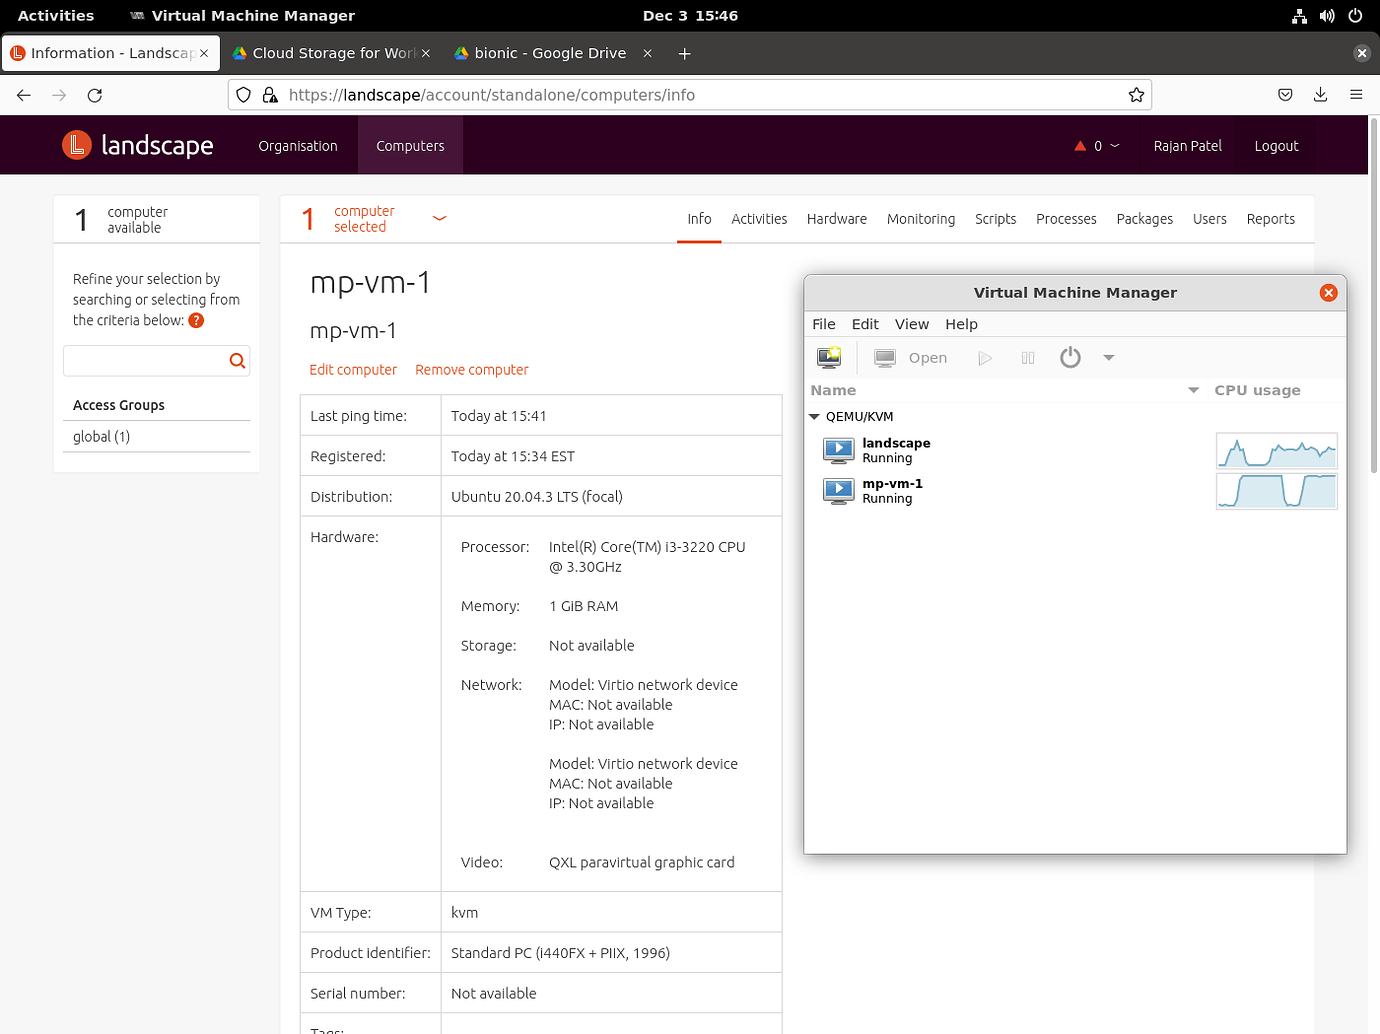Screen dimensions: 1380x1034
Task: Click the power shutdown icon in VM Manager
Action: [x=1070, y=358]
